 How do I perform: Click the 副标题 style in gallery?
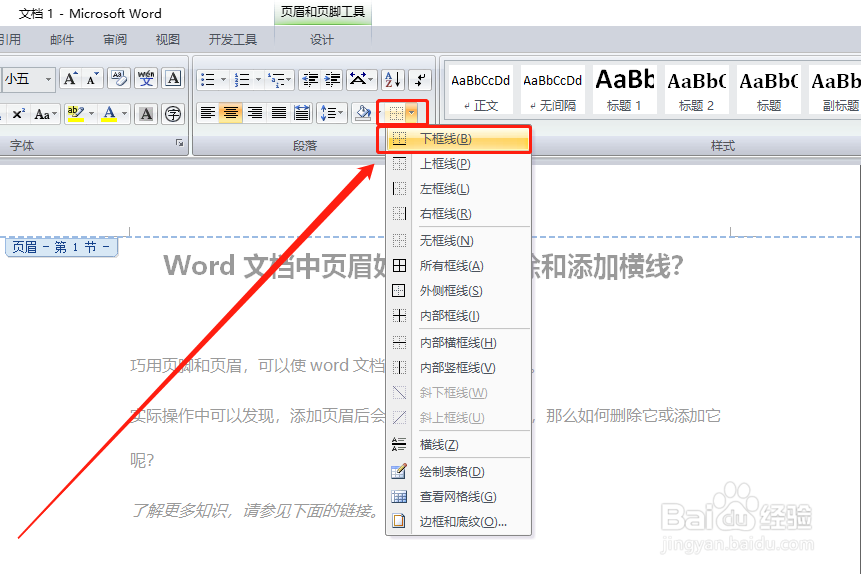(836, 90)
